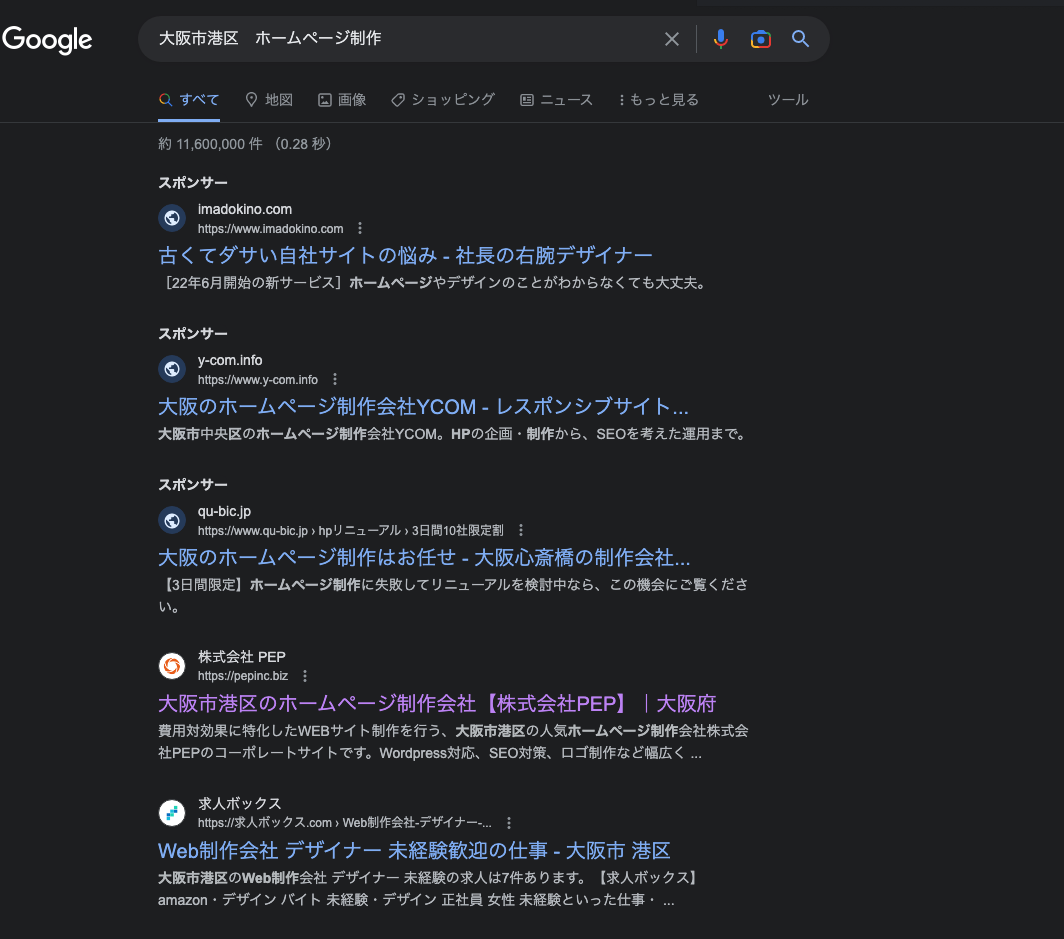Select the すべて tab

coord(189,100)
